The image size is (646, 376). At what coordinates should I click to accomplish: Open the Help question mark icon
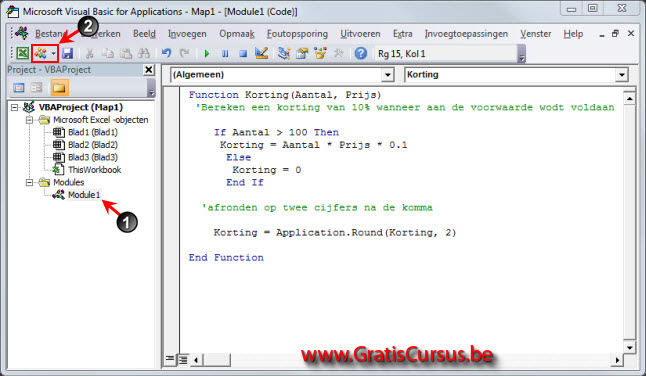coord(360,54)
